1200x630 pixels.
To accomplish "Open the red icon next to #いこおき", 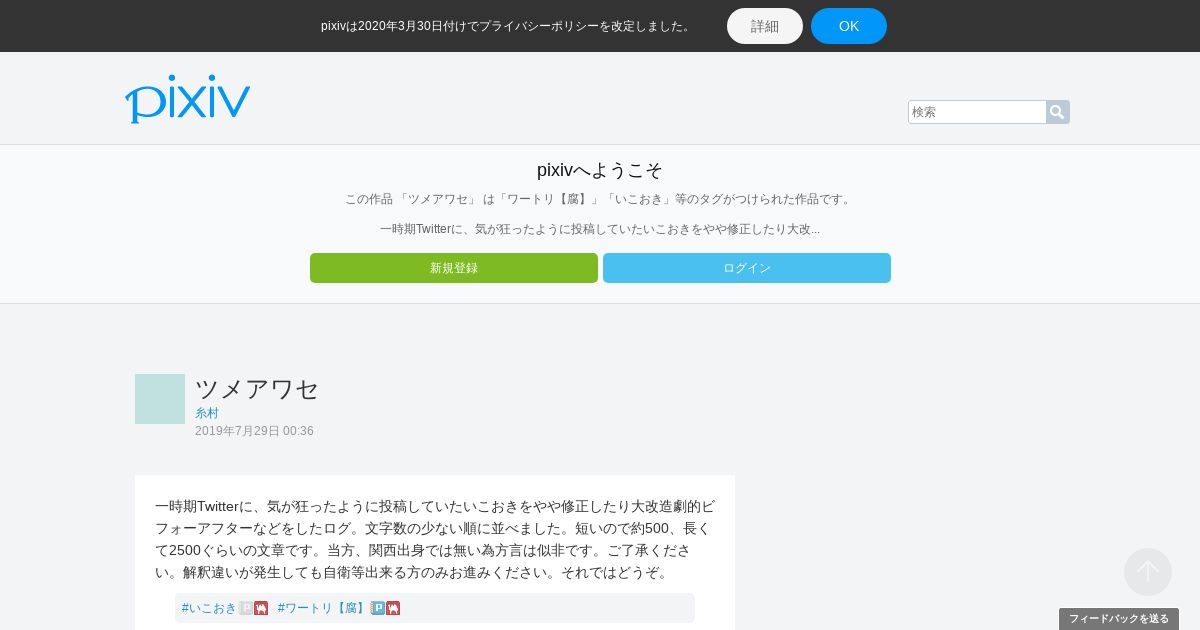I will [x=261, y=608].
